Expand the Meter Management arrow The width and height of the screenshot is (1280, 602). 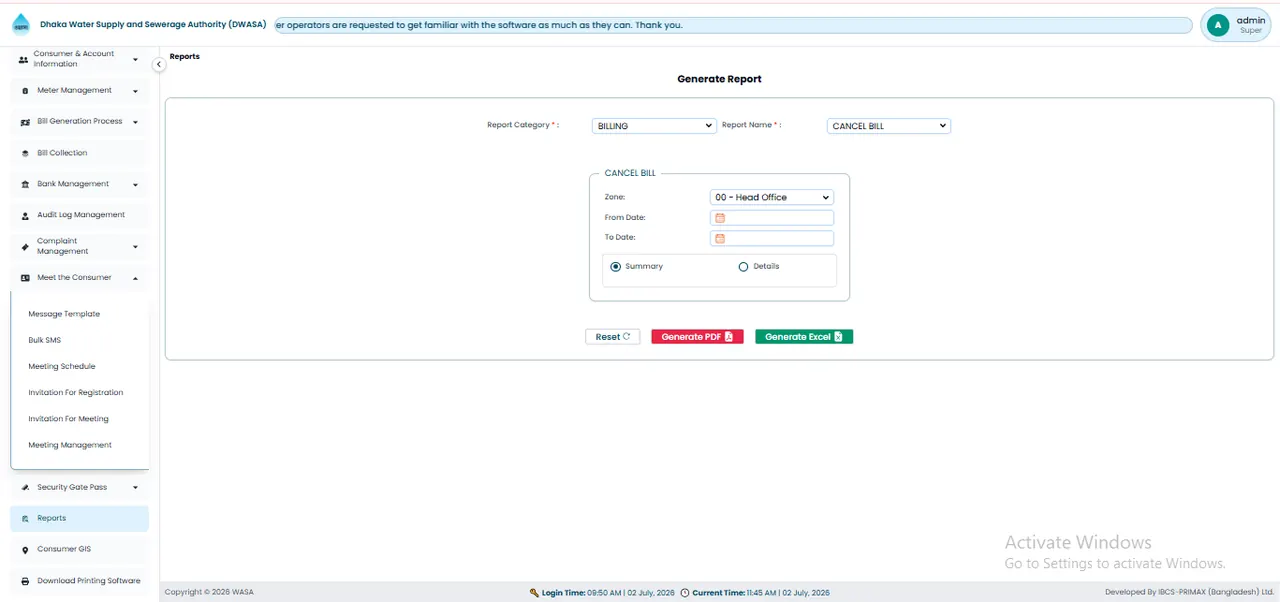[x=135, y=91]
